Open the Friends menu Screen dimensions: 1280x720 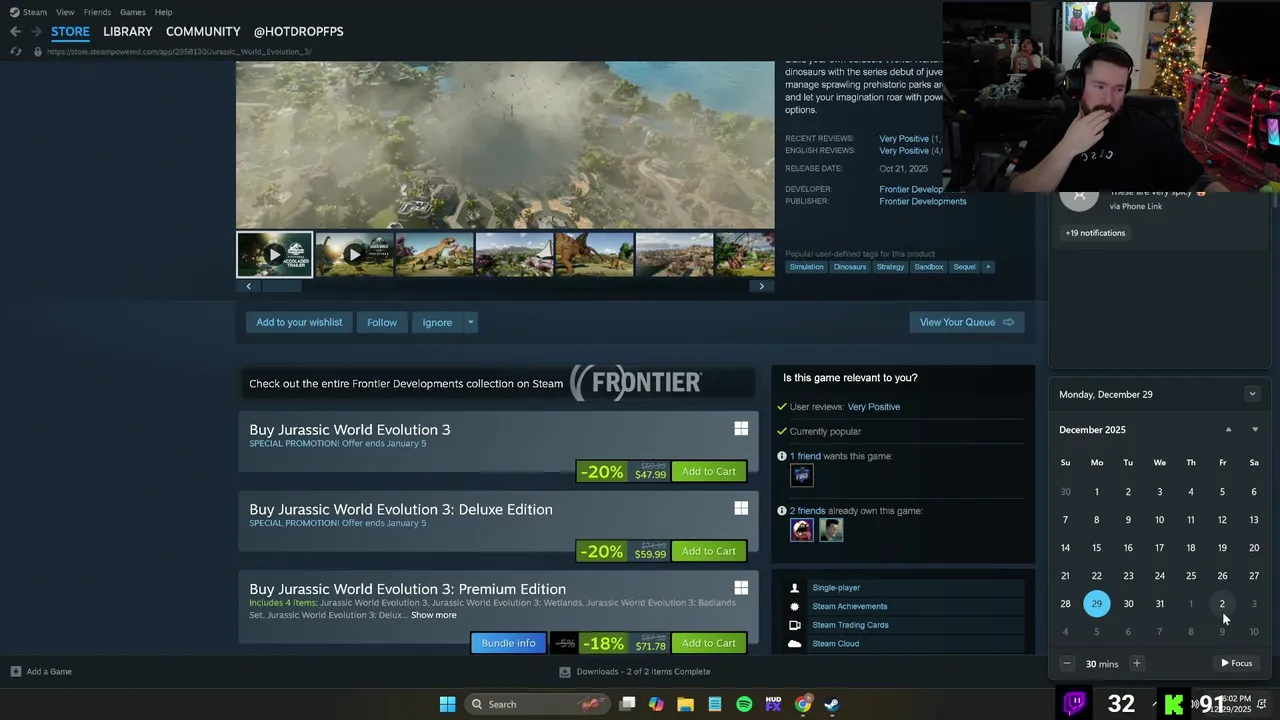pos(97,12)
